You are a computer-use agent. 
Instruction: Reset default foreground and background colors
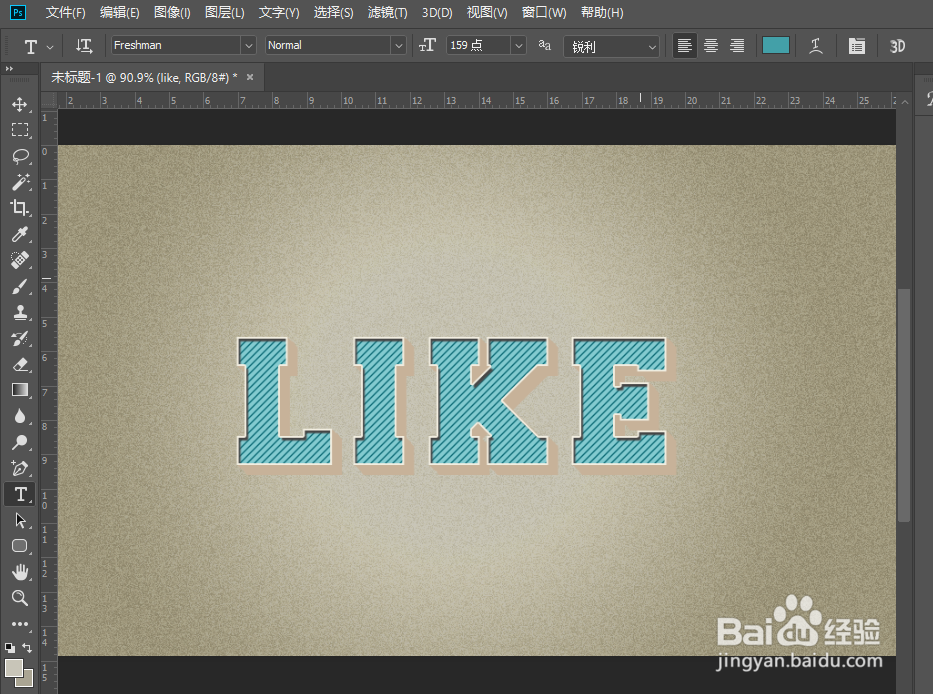pyautogui.click(x=10, y=648)
